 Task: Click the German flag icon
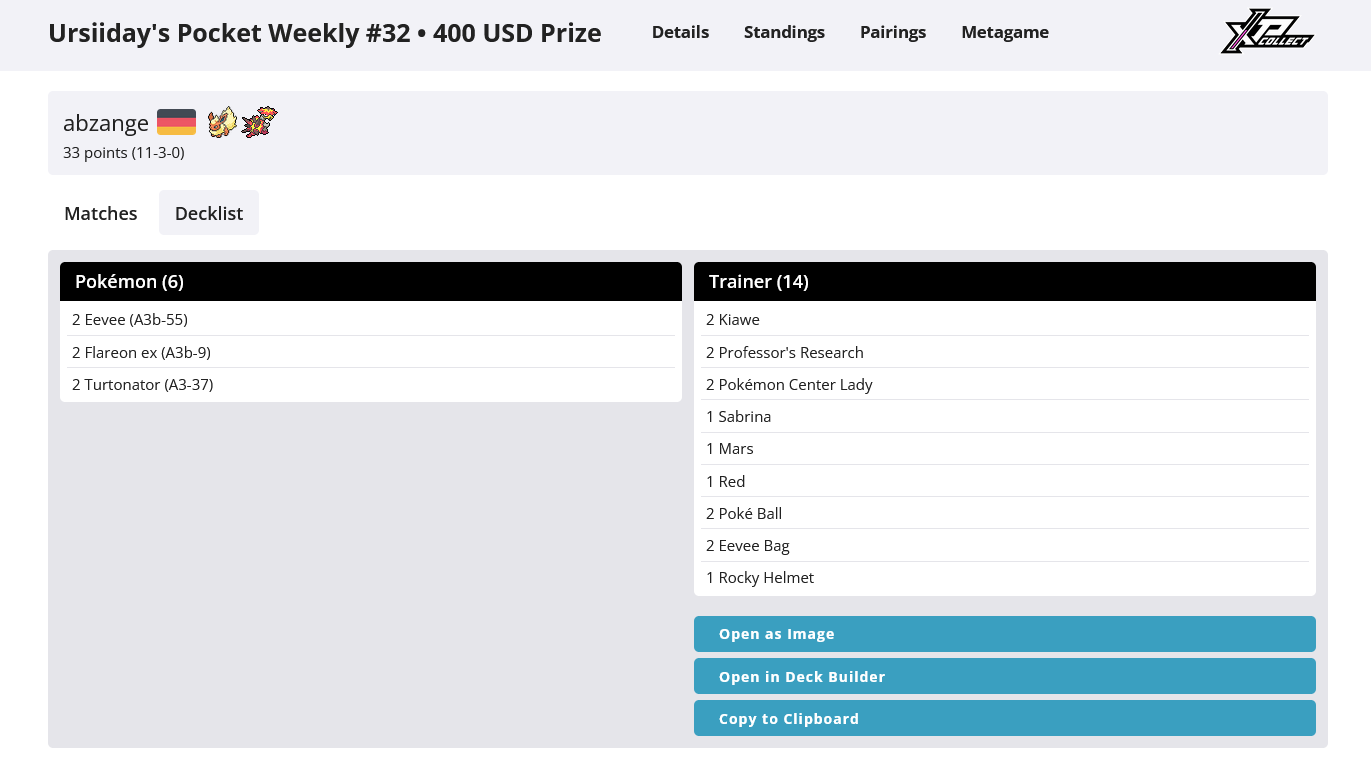pos(176,122)
